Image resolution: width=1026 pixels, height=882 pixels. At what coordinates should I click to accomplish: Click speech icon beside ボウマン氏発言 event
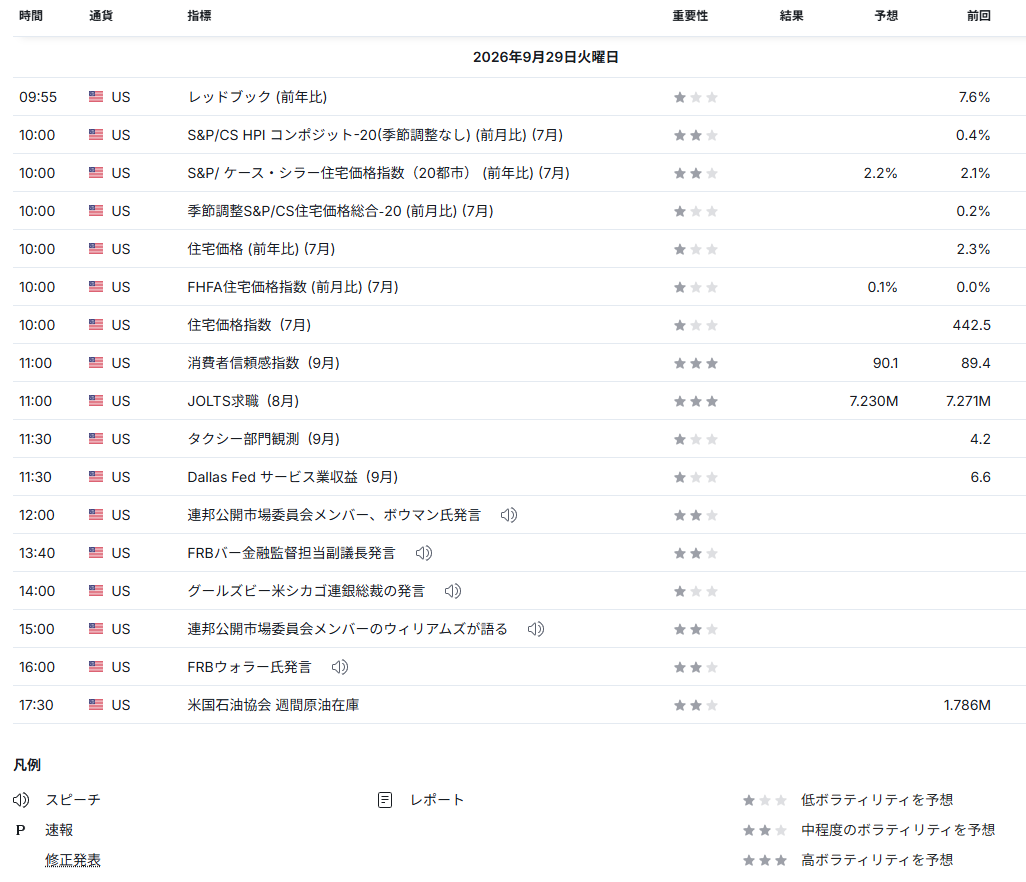coord(509,515)
